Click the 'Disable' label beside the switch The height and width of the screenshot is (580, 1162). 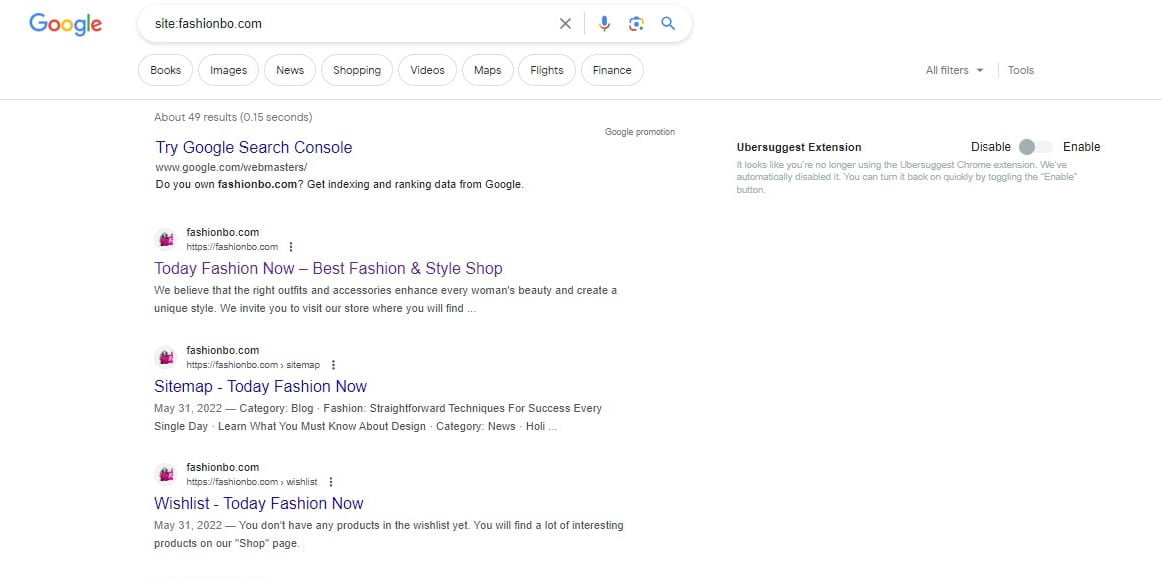[991, 147]
